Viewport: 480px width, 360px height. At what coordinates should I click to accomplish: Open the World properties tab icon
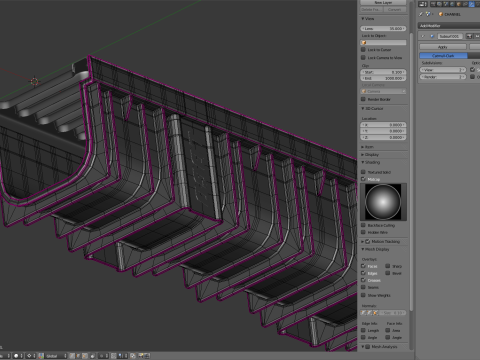(x=452, y=4)
